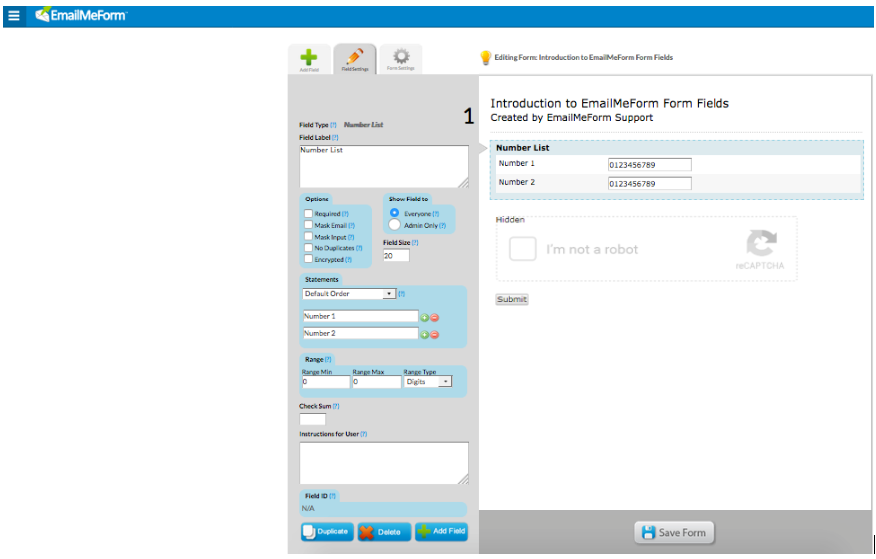Add statement after Number 1

[425, 318]
